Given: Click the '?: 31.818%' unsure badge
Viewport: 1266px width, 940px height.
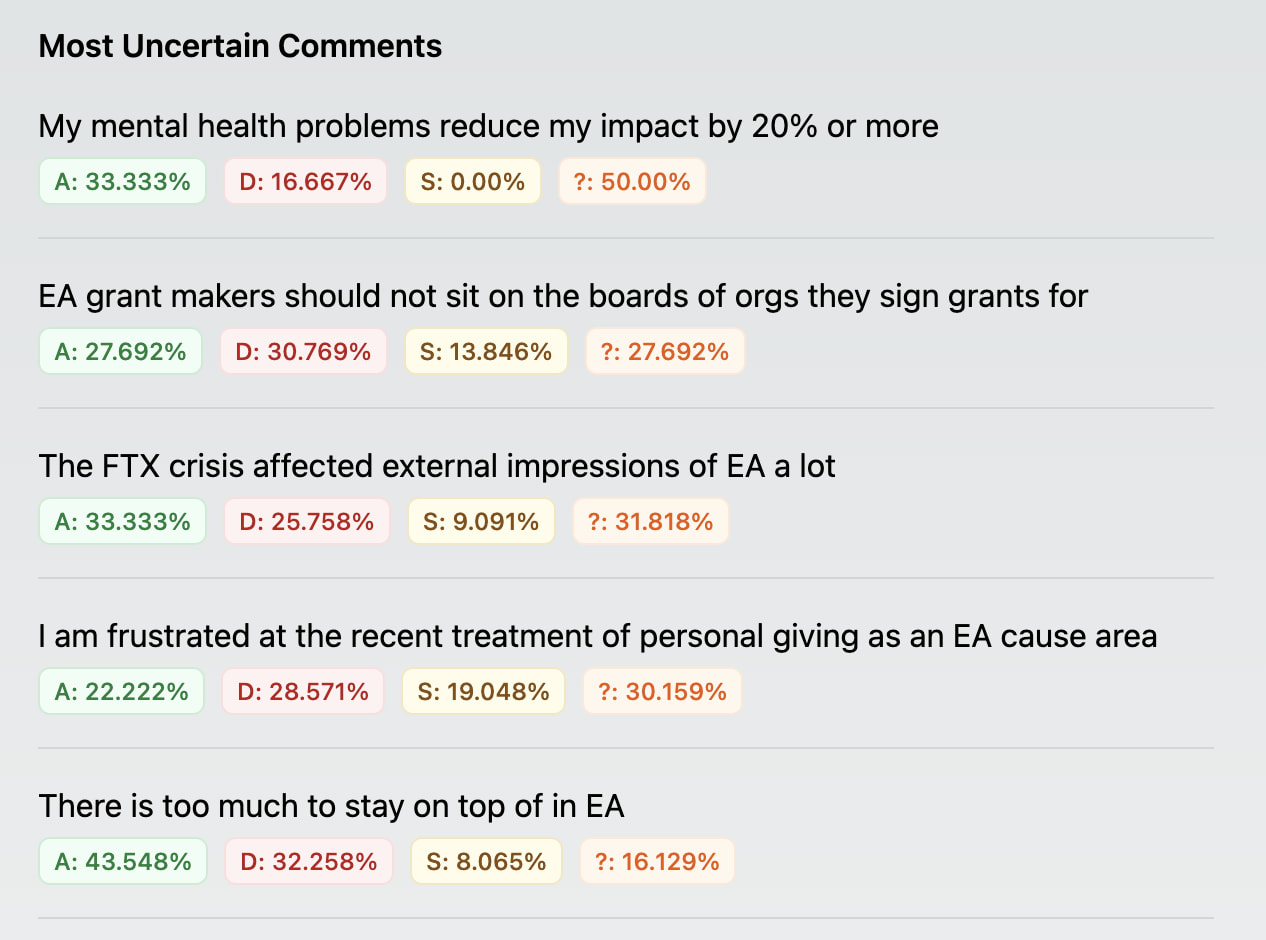Looking at the screenshot, I should pyautogui.click(x=651, y=521).
